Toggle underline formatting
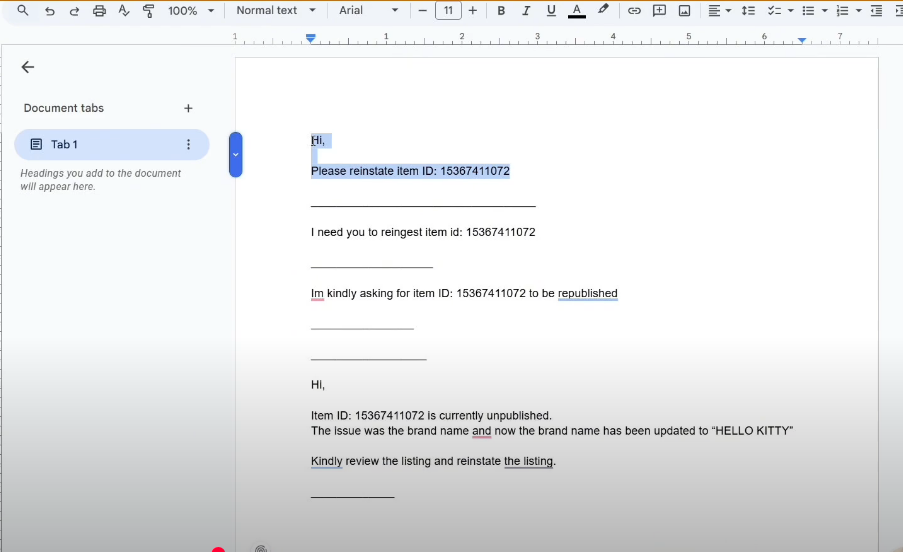Image resolution: width=903 pixels, height=552 pixels. [x=551, y=11]
